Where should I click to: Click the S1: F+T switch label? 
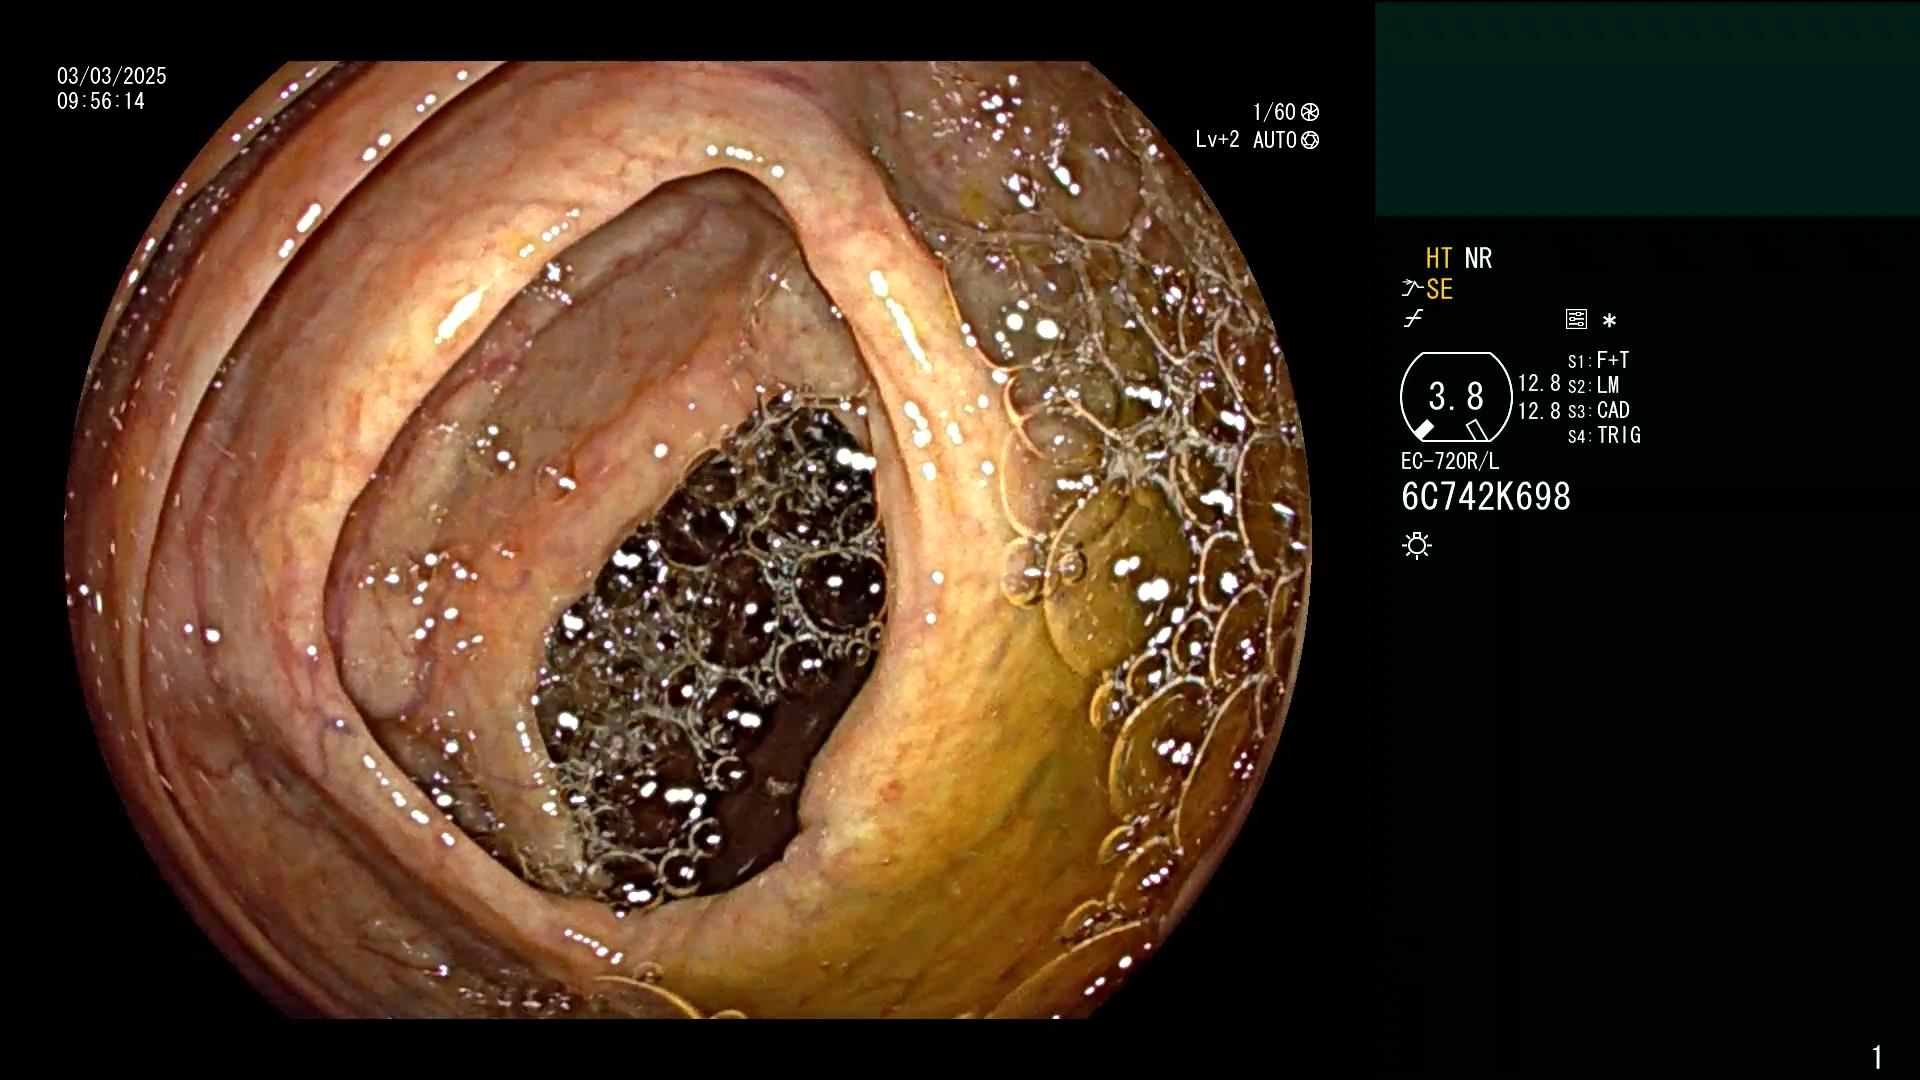coord(1598,360)
